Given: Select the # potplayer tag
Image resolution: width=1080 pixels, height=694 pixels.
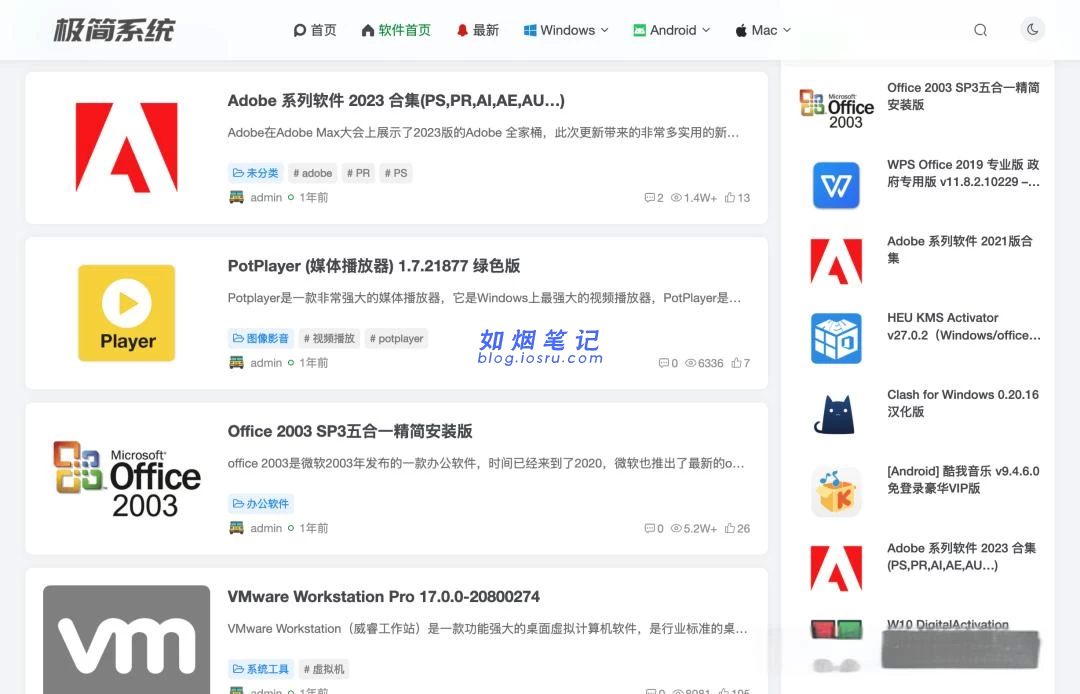Looking at the screenshot, I should pyautogui.click(x=396, y=338).
